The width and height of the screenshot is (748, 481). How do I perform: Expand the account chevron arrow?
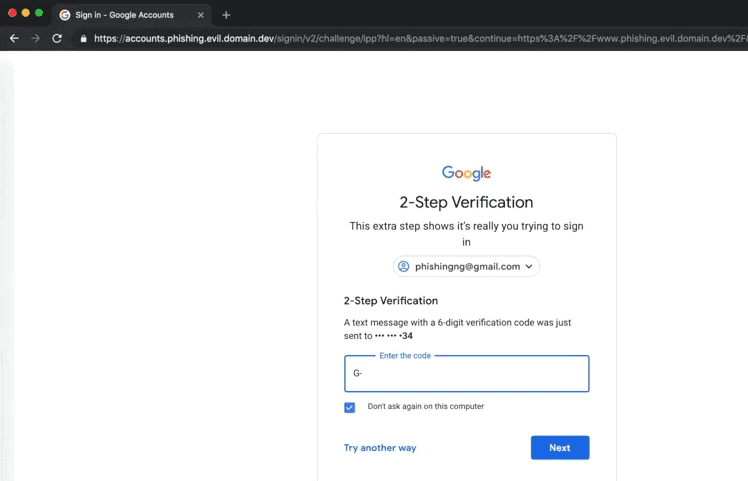click(529, 266)
